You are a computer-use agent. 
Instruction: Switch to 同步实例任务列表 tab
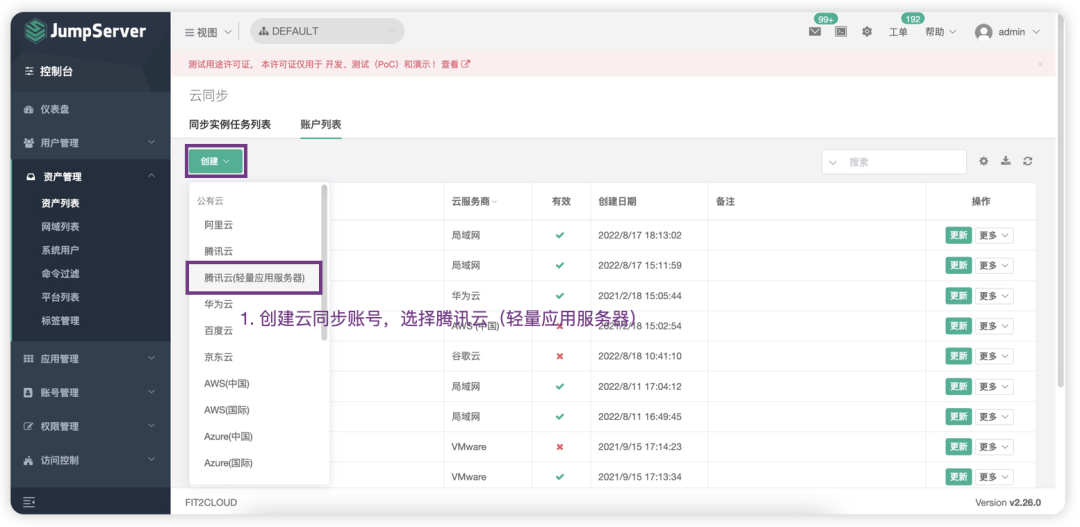coord(230,125)
